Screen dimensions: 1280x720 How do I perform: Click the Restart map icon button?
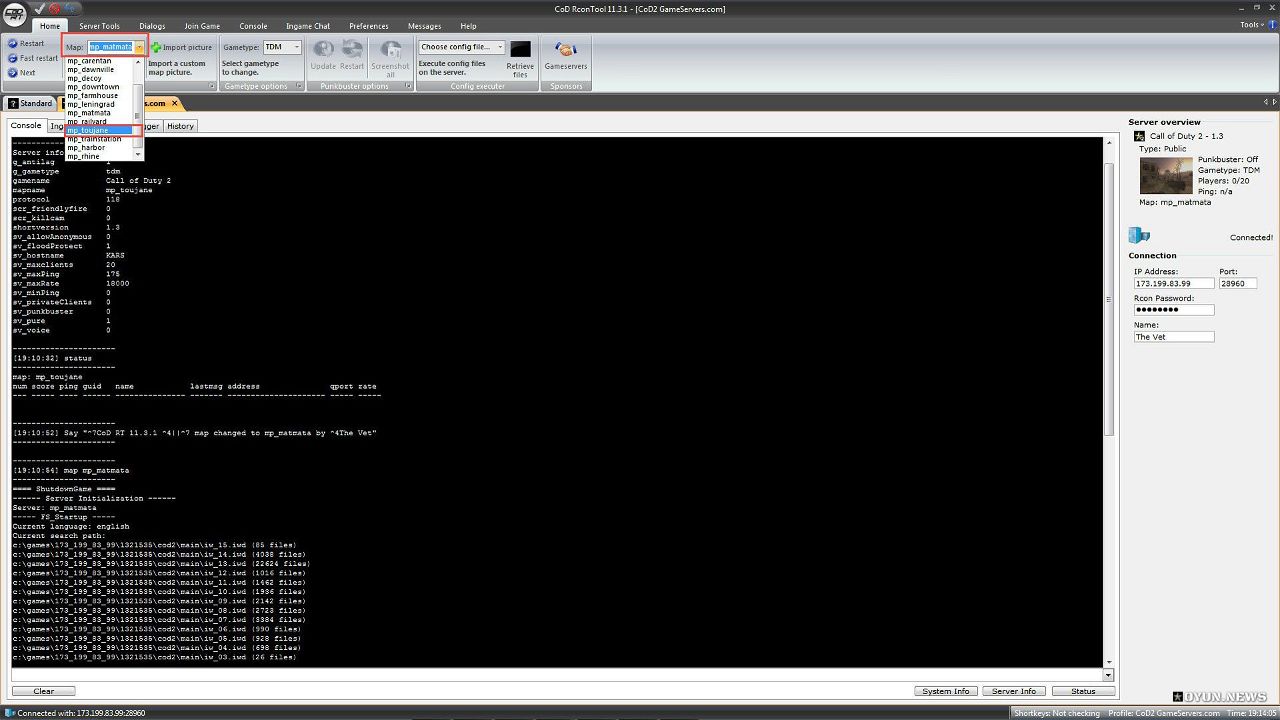(12, 44)
